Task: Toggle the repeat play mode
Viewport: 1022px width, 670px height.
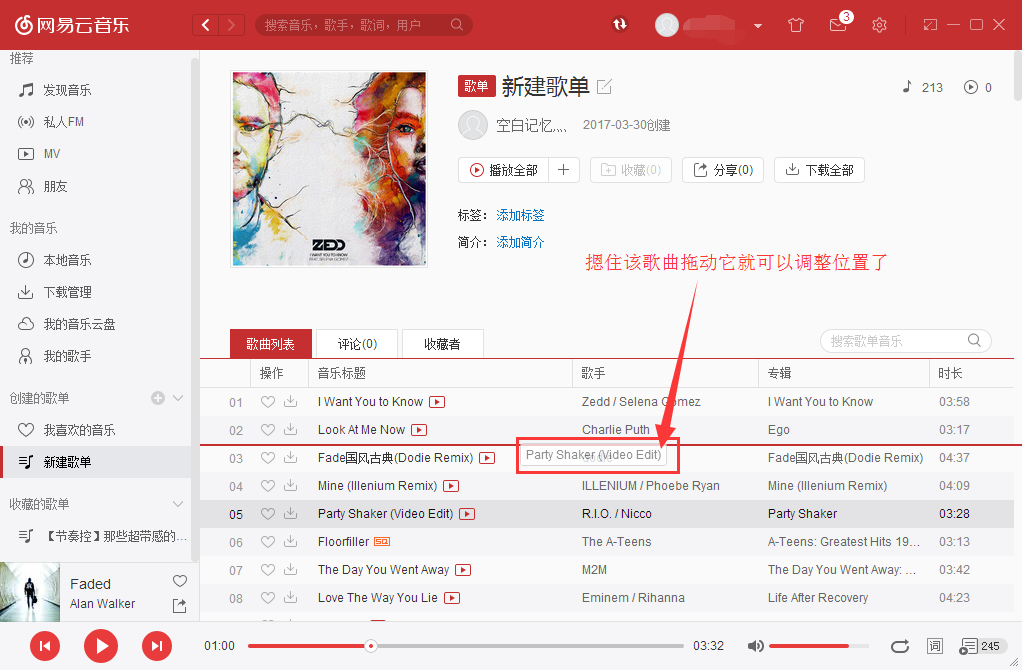Action: tap(899, 646)
